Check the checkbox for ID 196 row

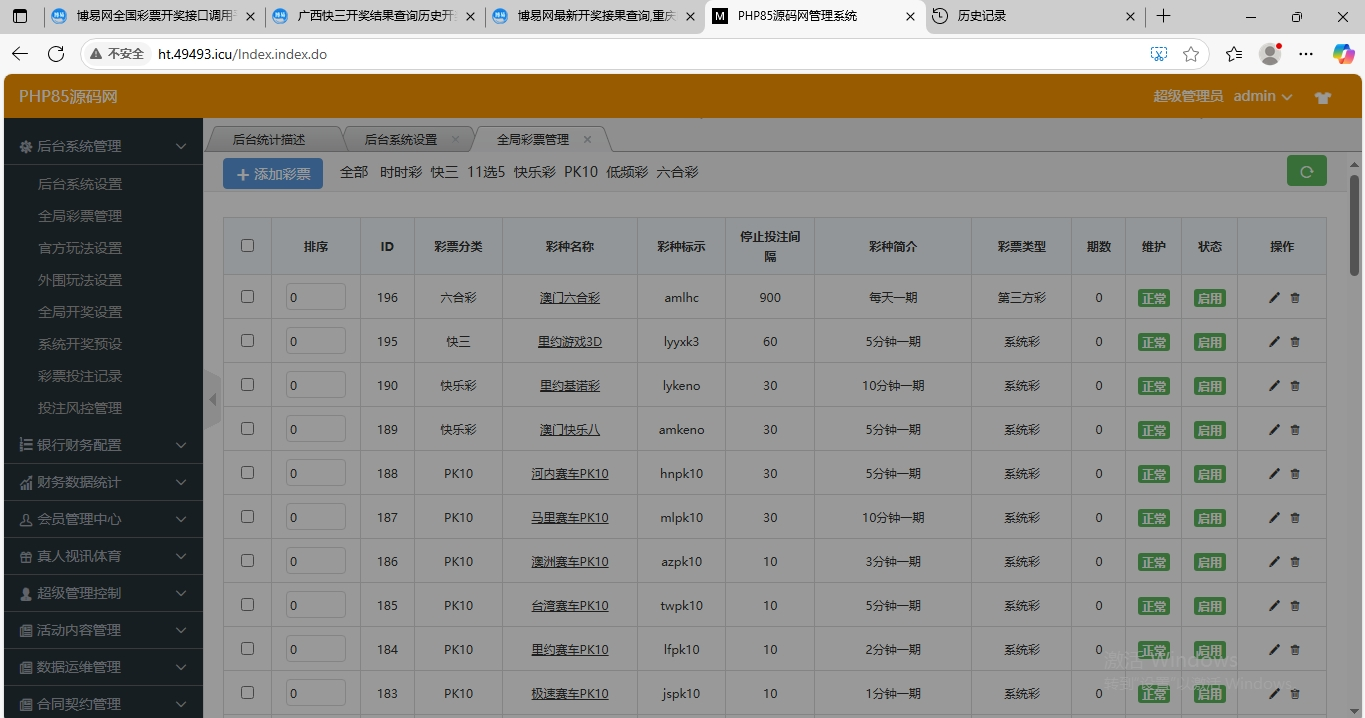point(248,297)
